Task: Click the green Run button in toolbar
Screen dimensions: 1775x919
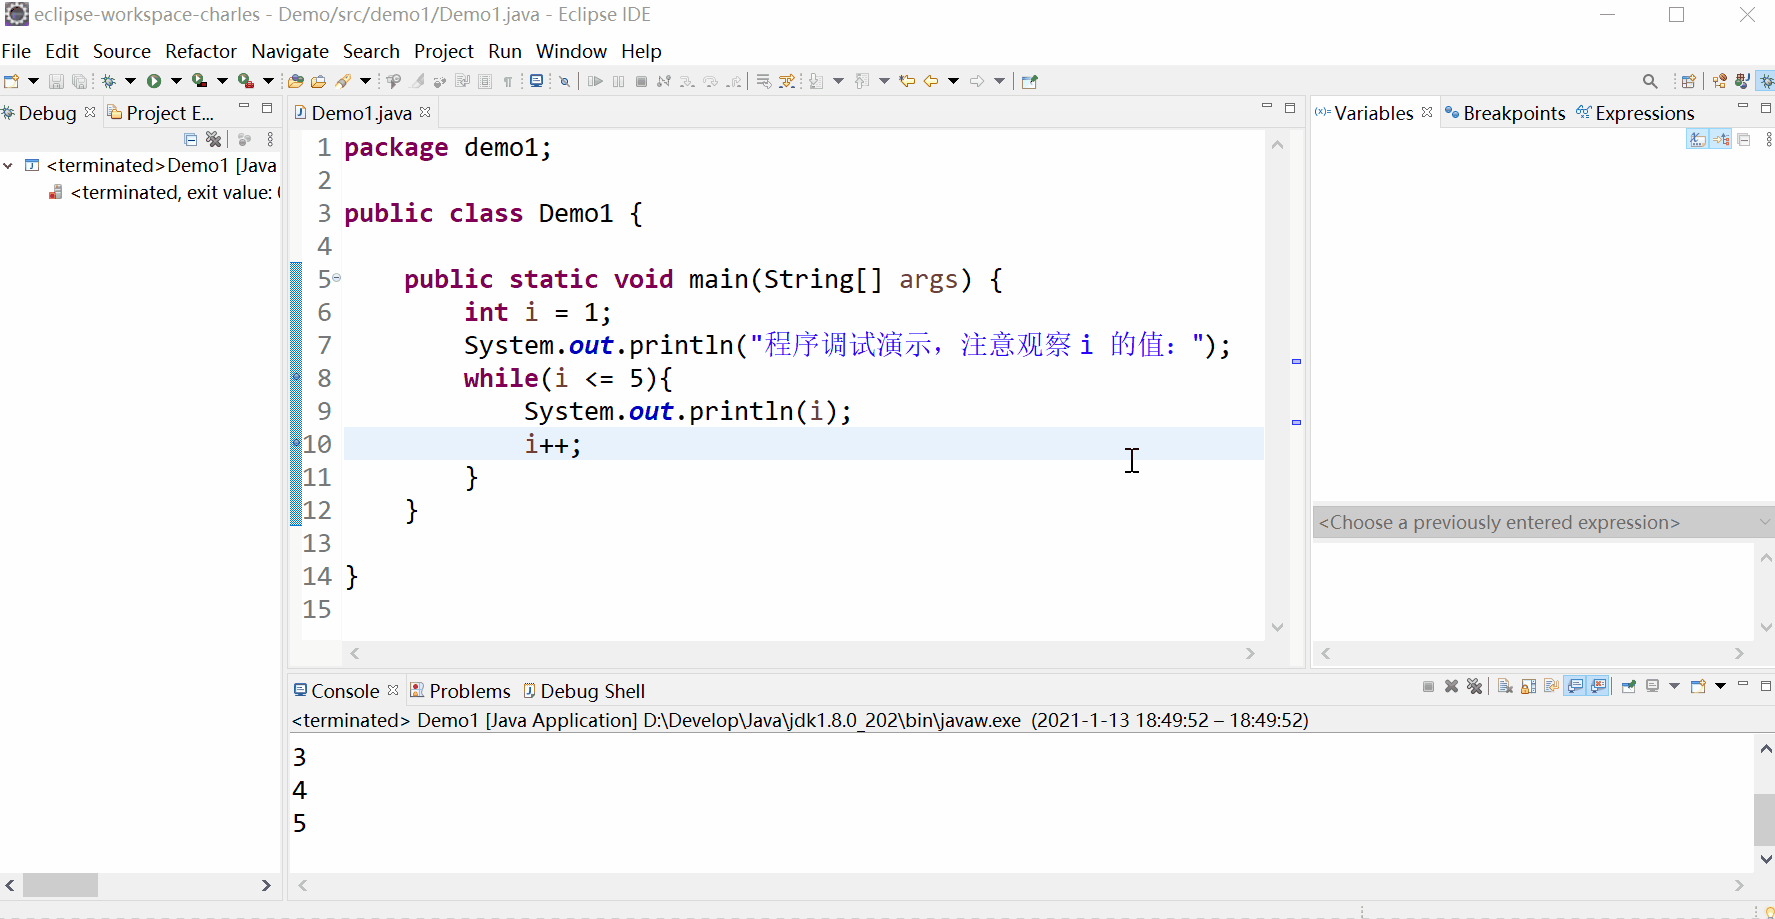Action: pyautogui.click(x=154, y=81)
